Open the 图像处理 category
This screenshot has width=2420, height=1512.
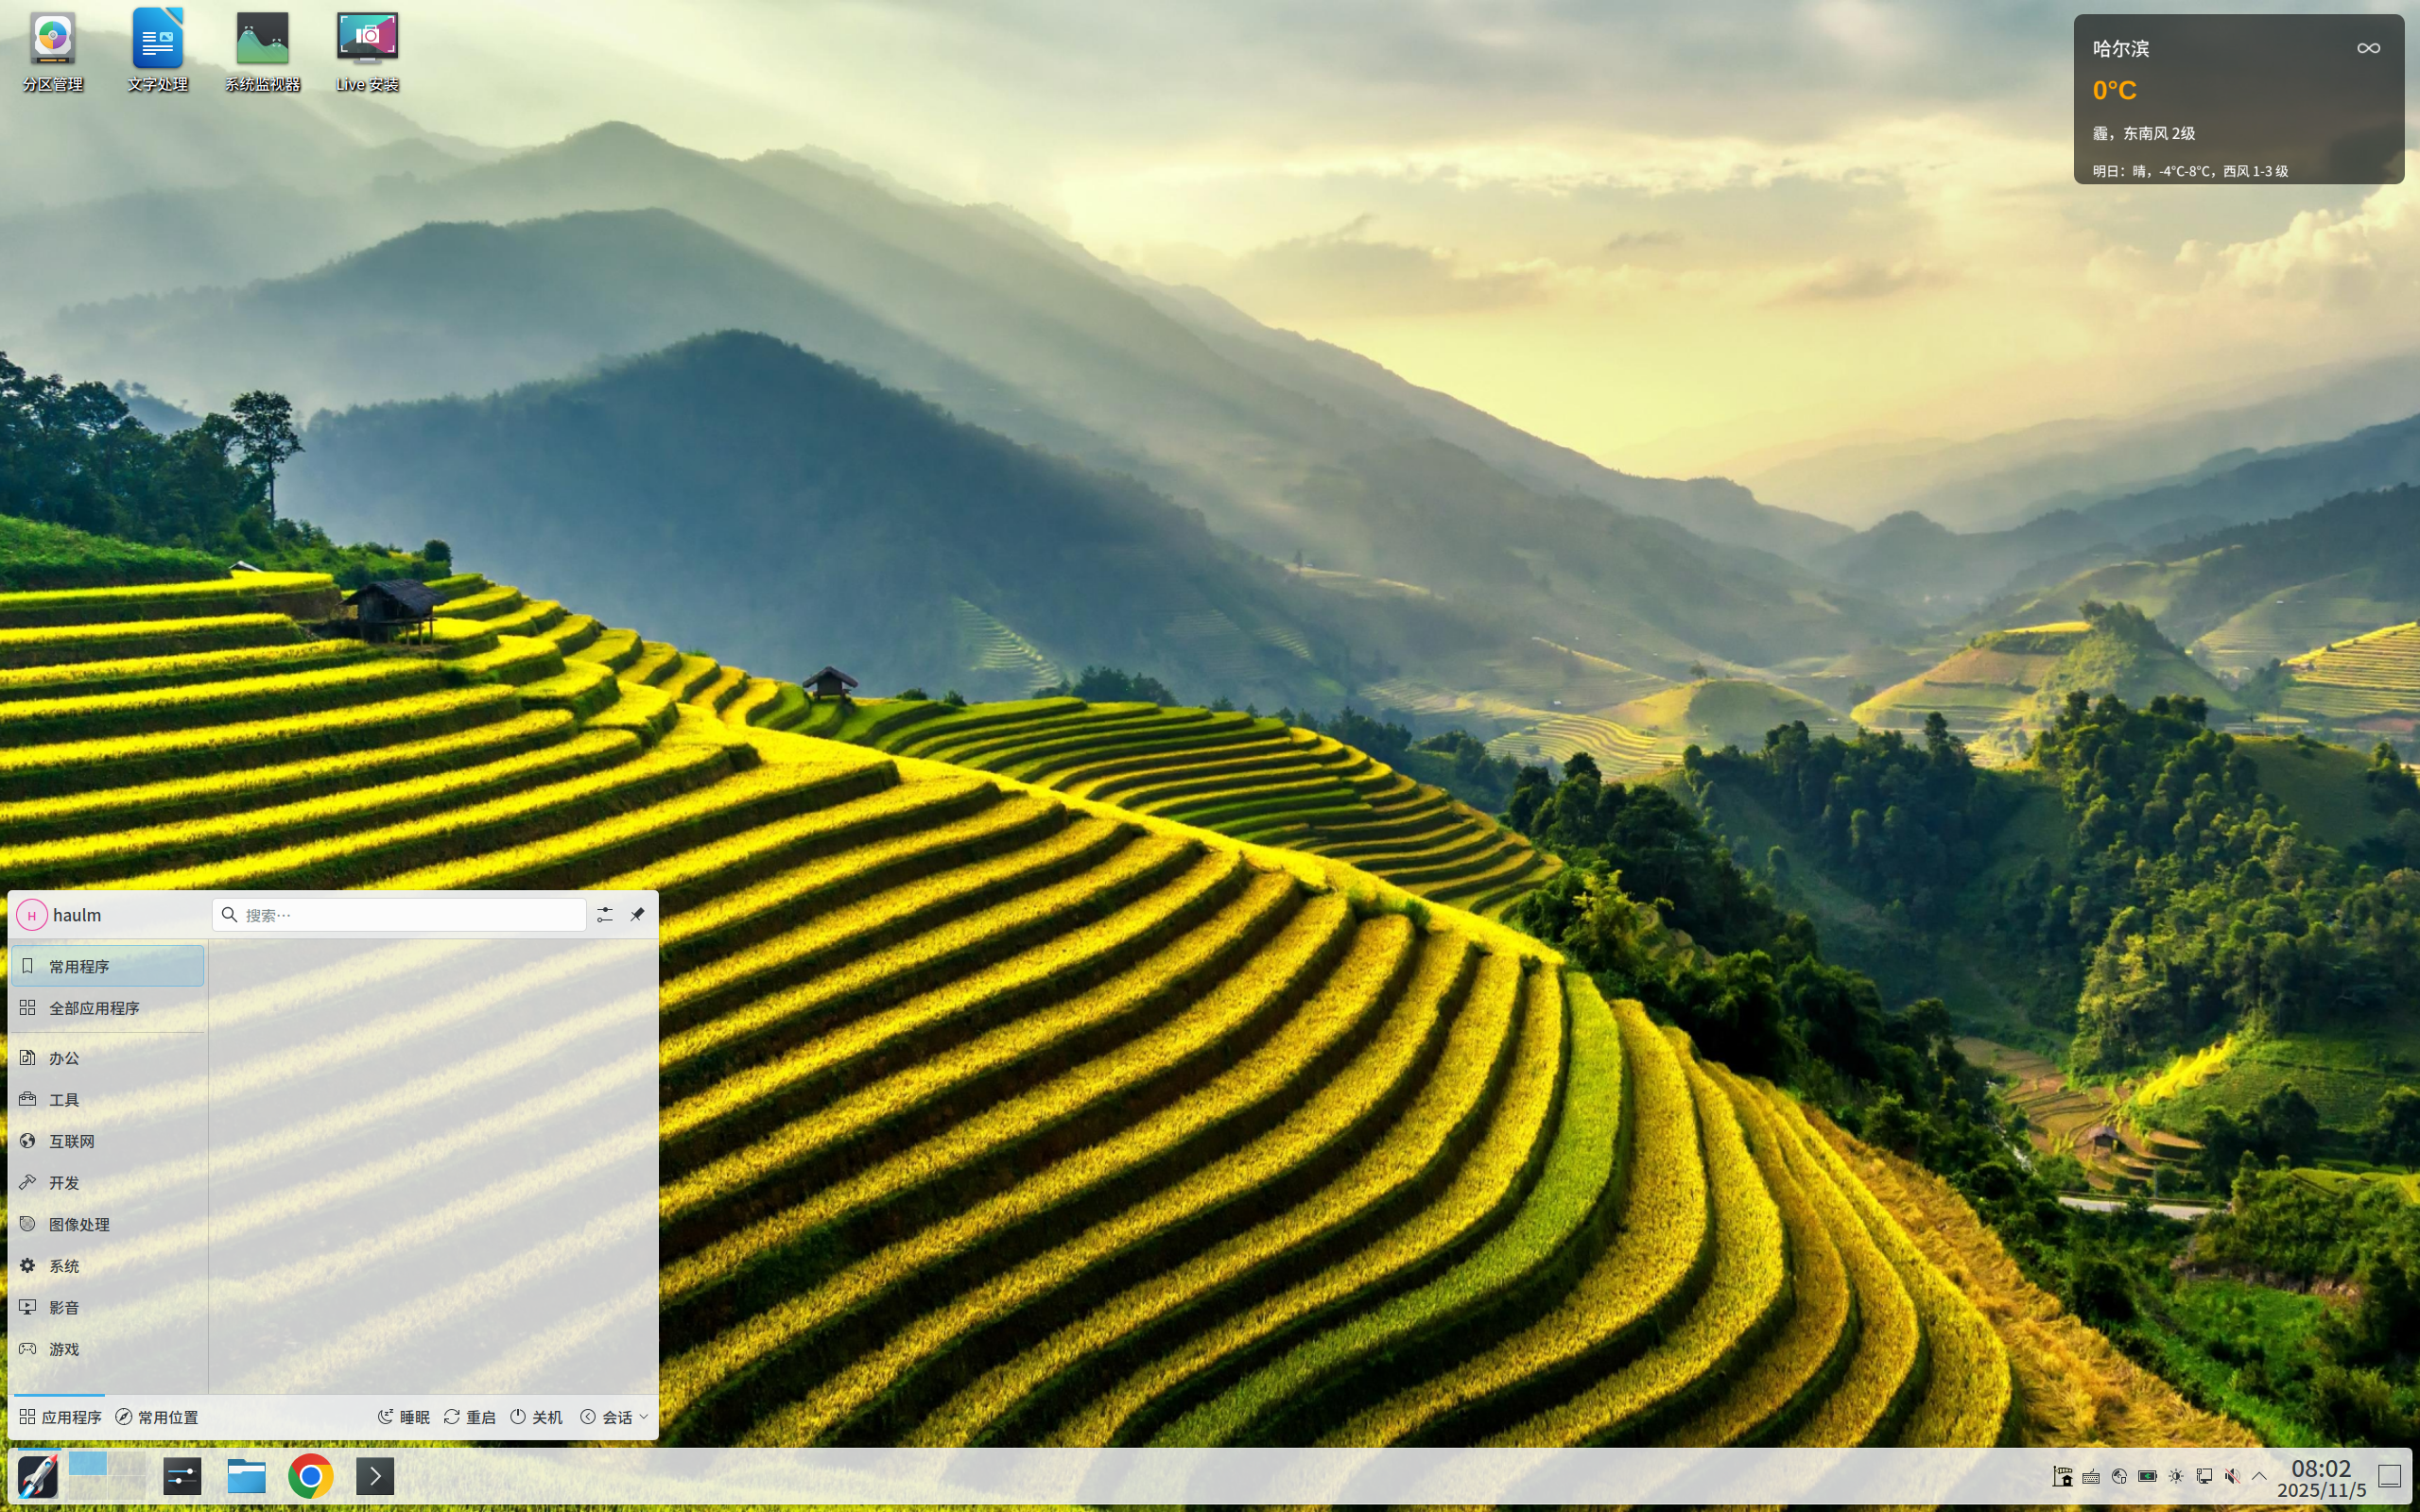pos(108,1224)
